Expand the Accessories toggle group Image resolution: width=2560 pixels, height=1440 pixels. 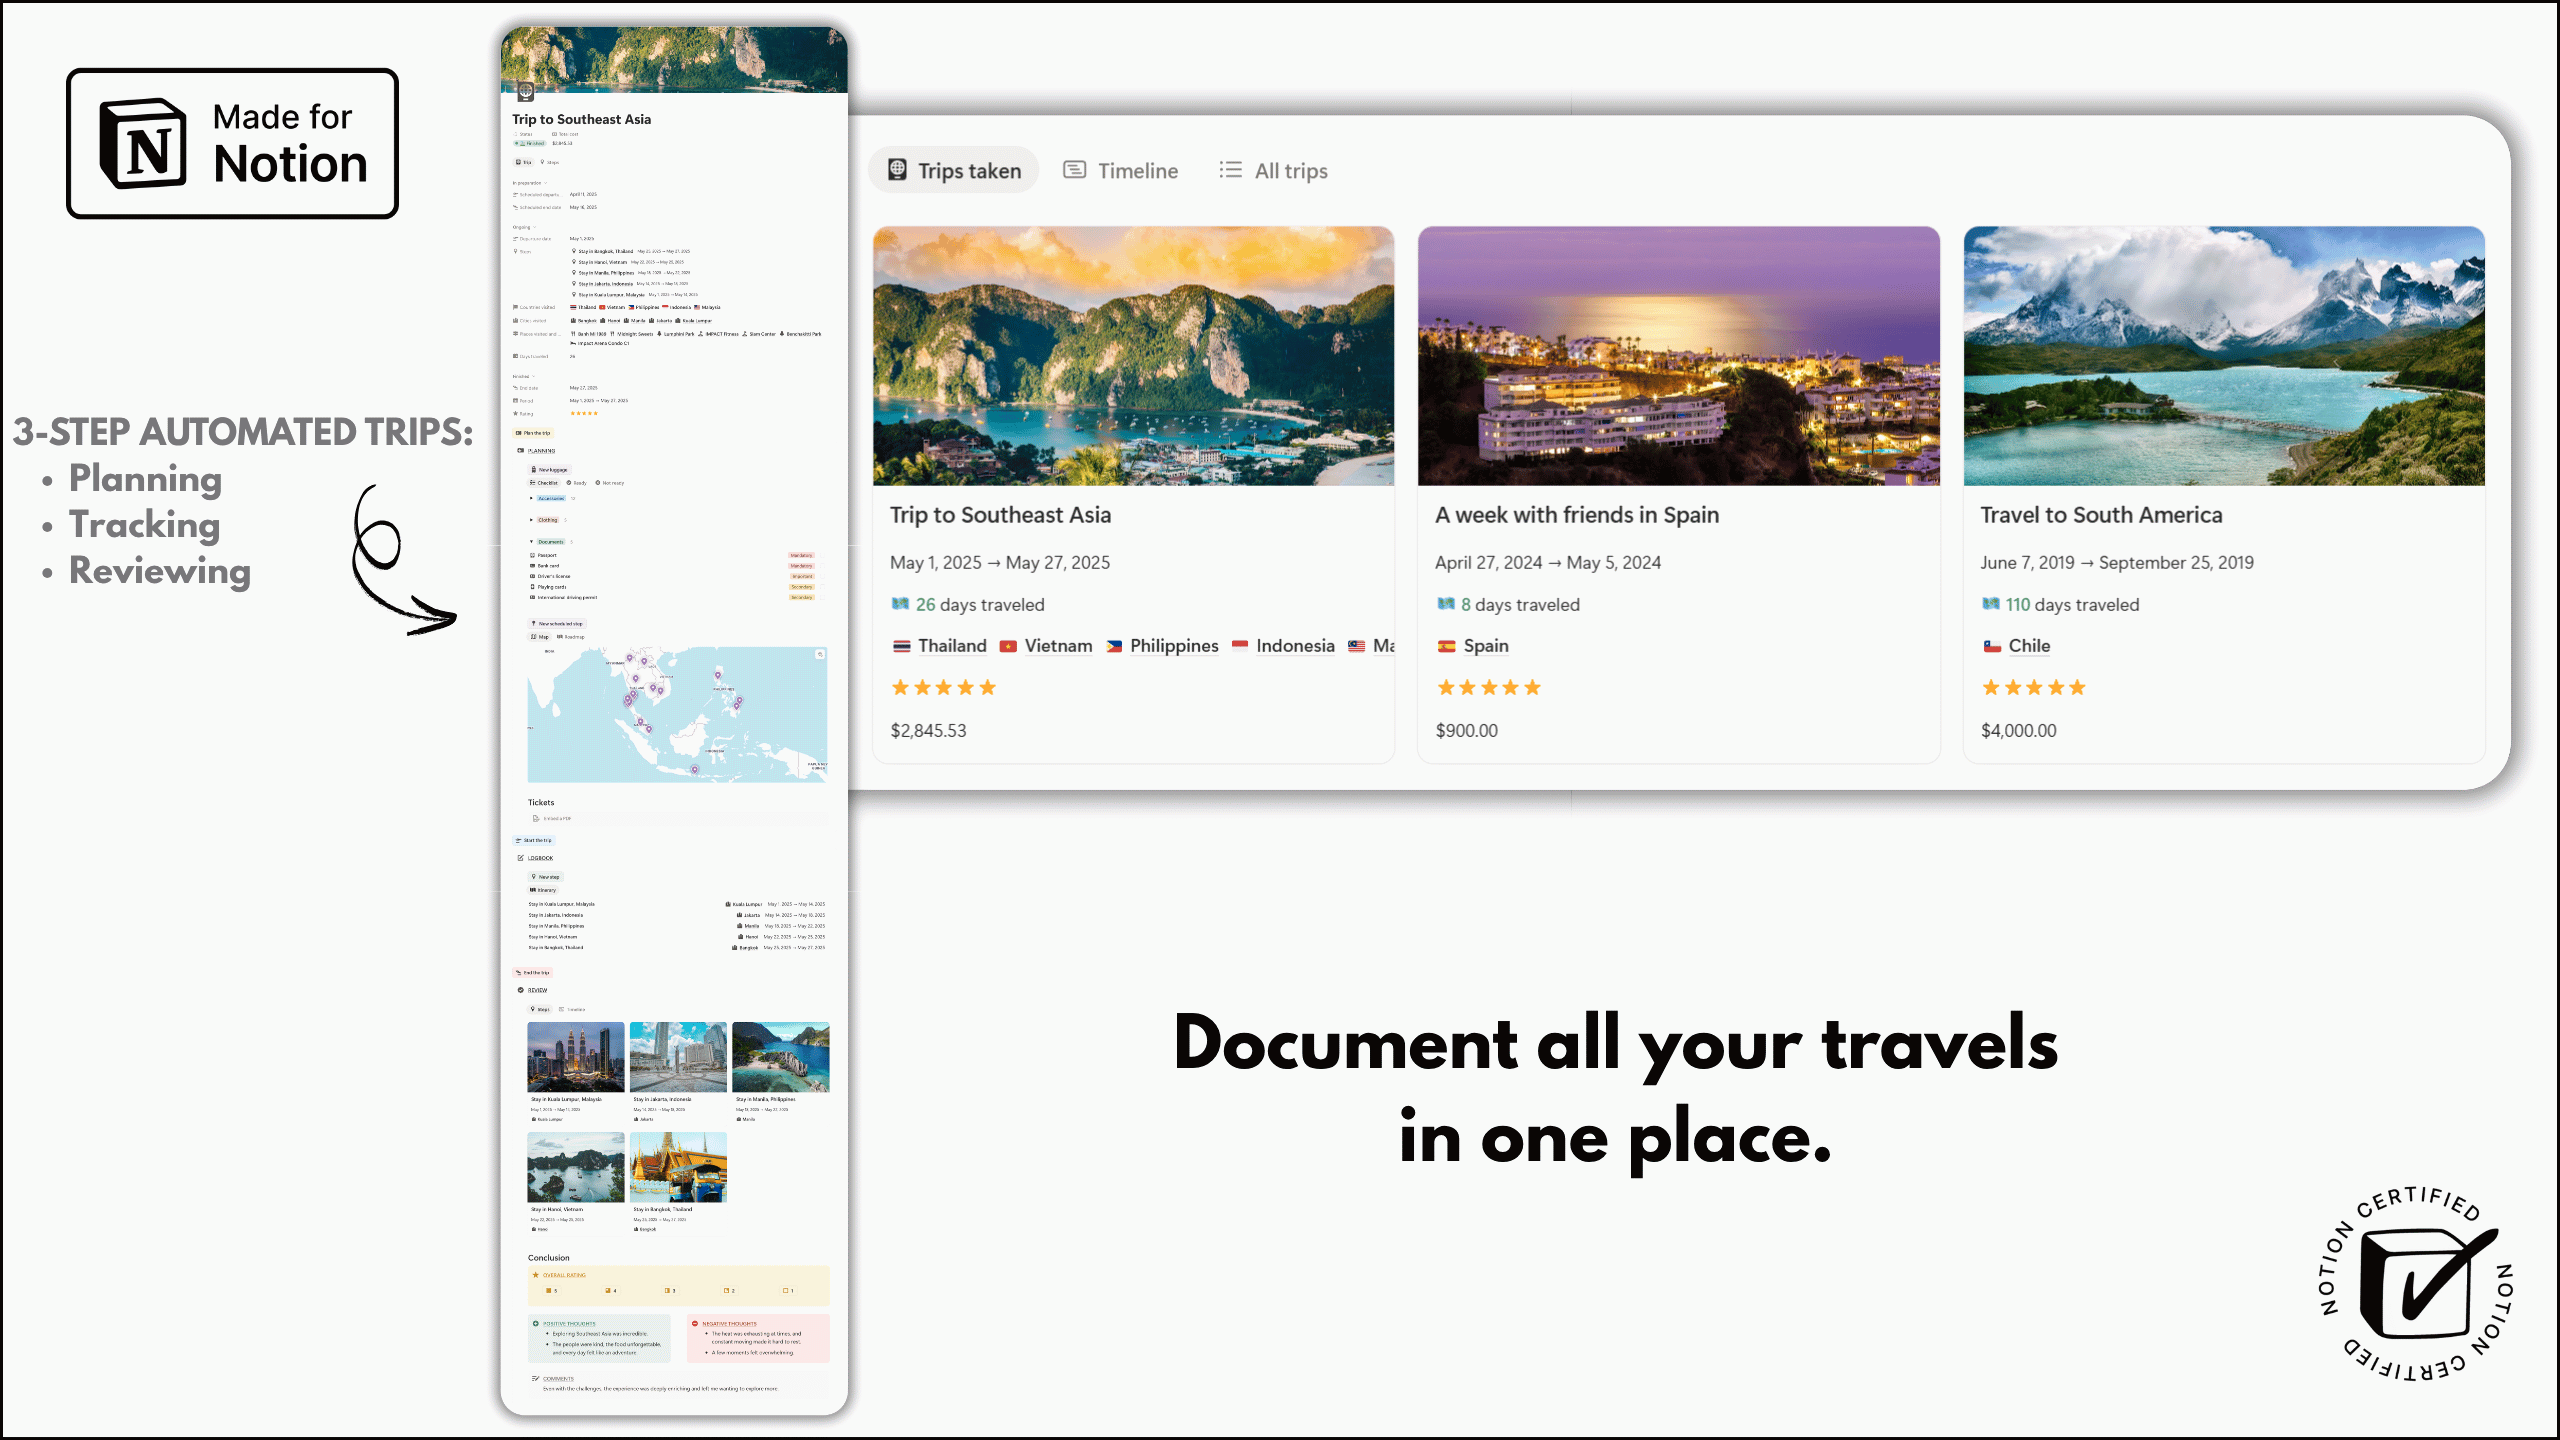tap(531, 498)
